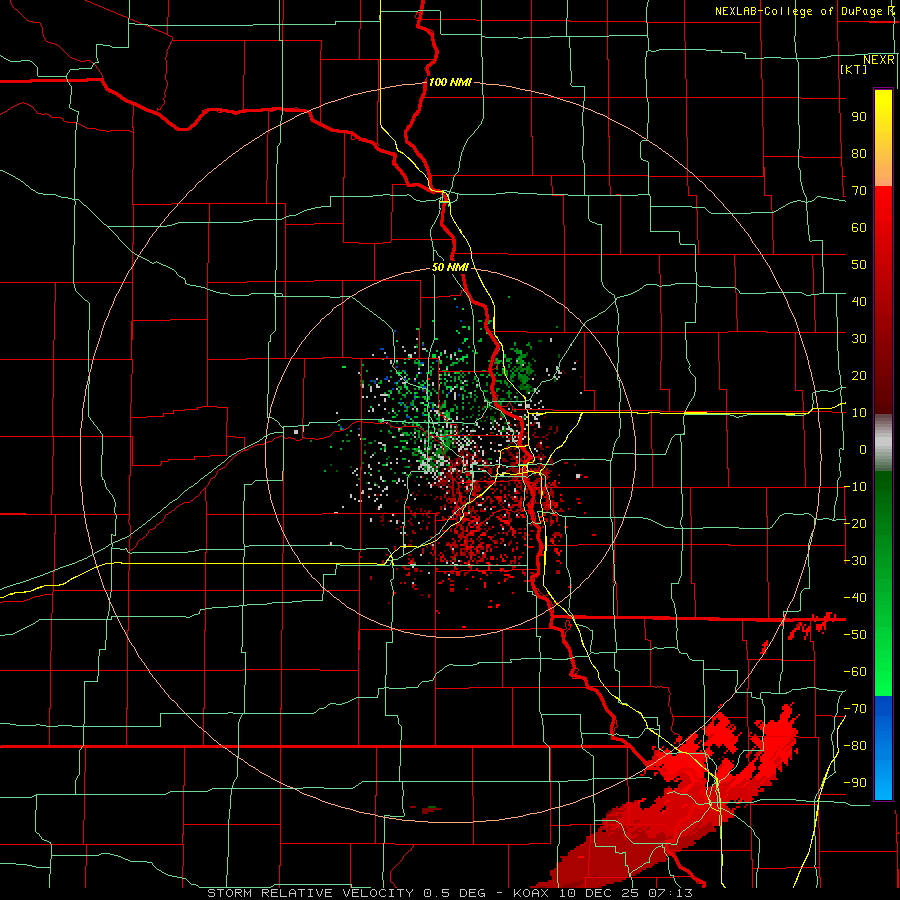Select the -20 value on the velocity scale

855,523
